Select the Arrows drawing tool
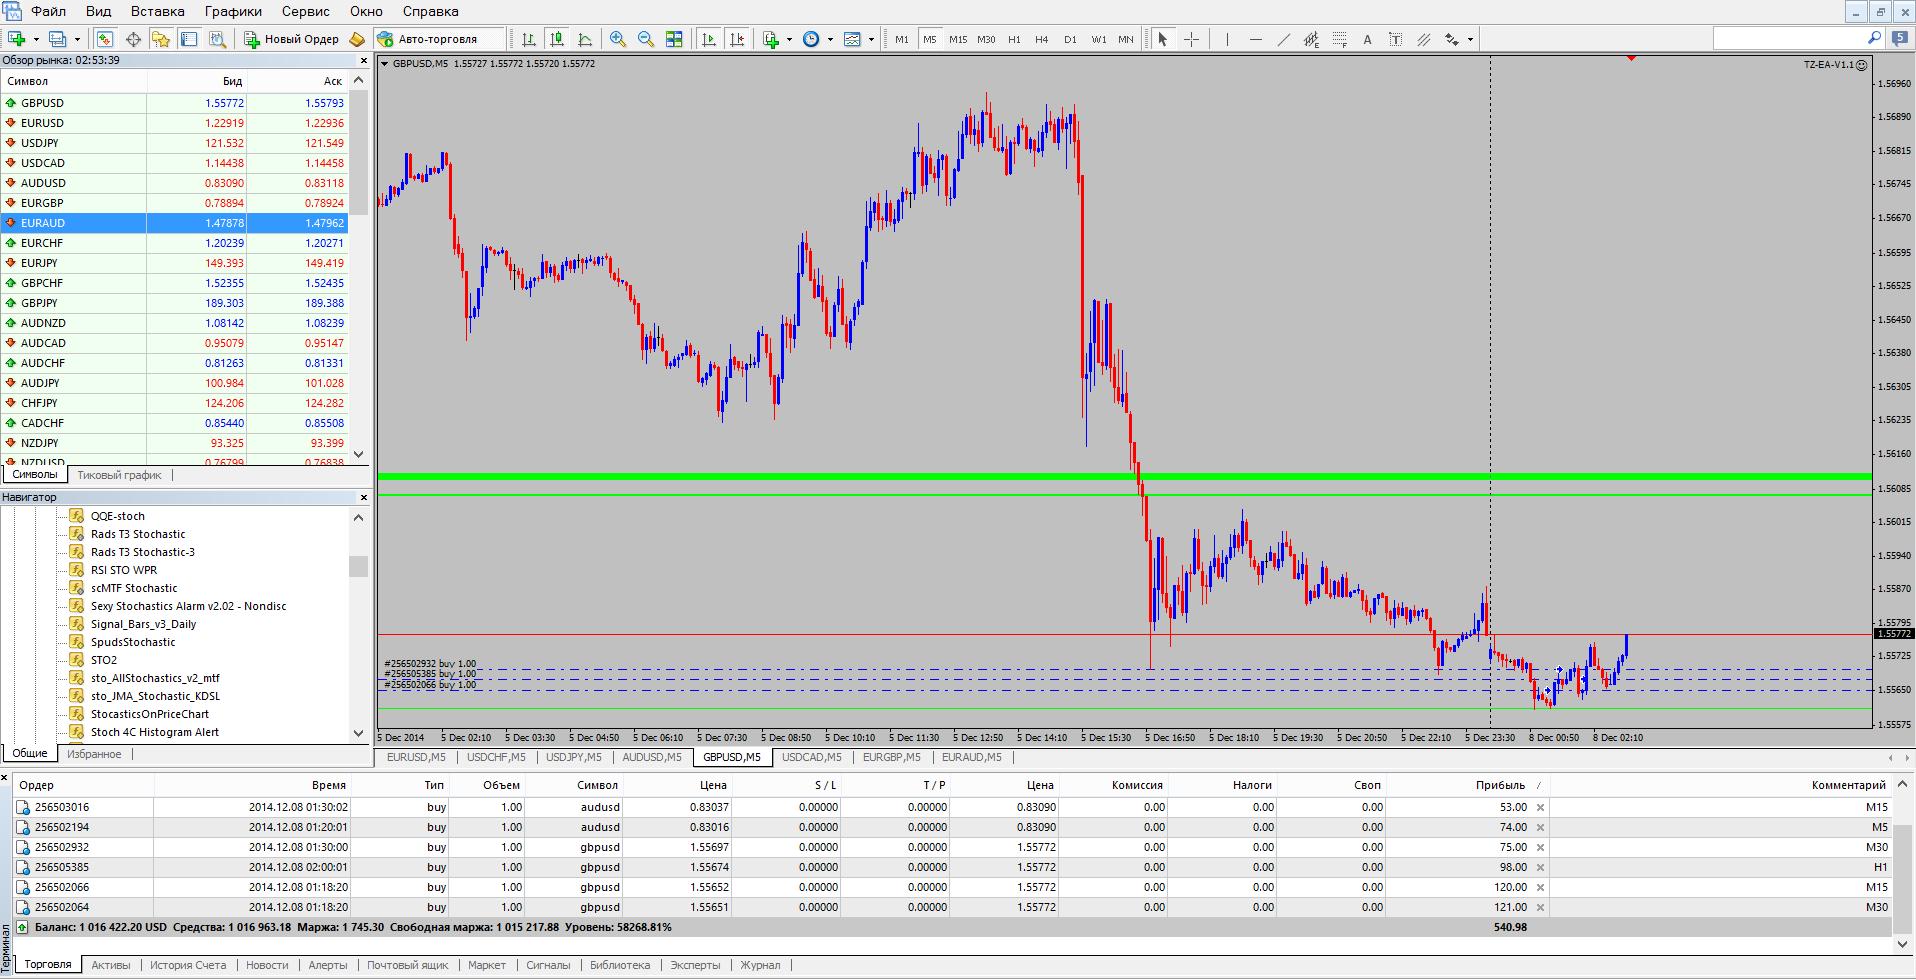Screen dimensions: 1916x980 (x=1451, y=39)
